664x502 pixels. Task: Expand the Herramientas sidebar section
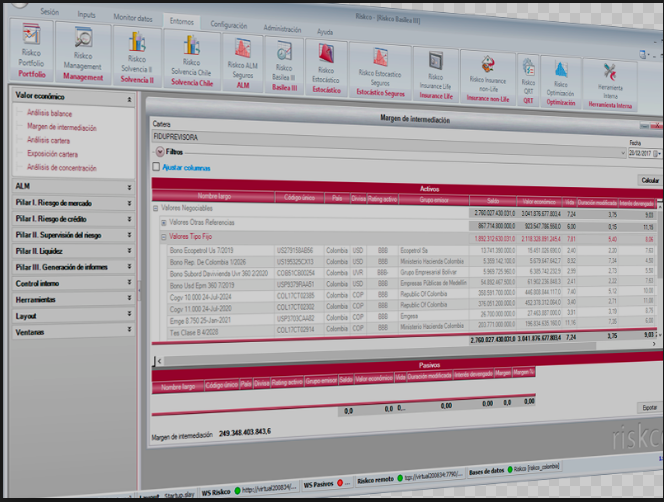tap(129, 298)
